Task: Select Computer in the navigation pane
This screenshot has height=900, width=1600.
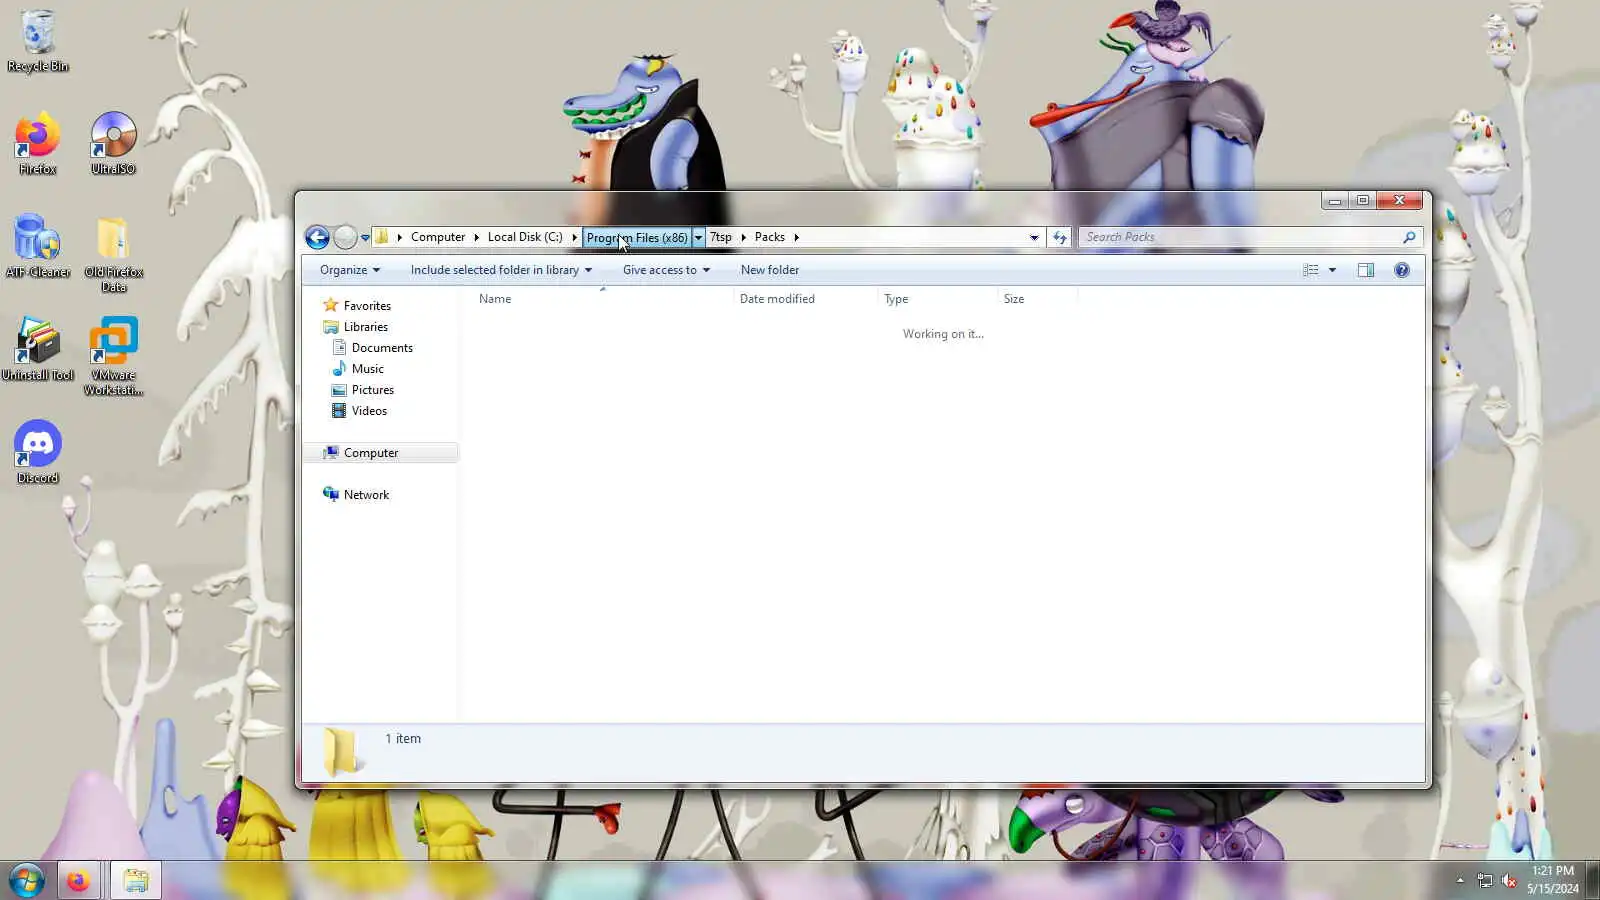Action: tap(380, 453)
